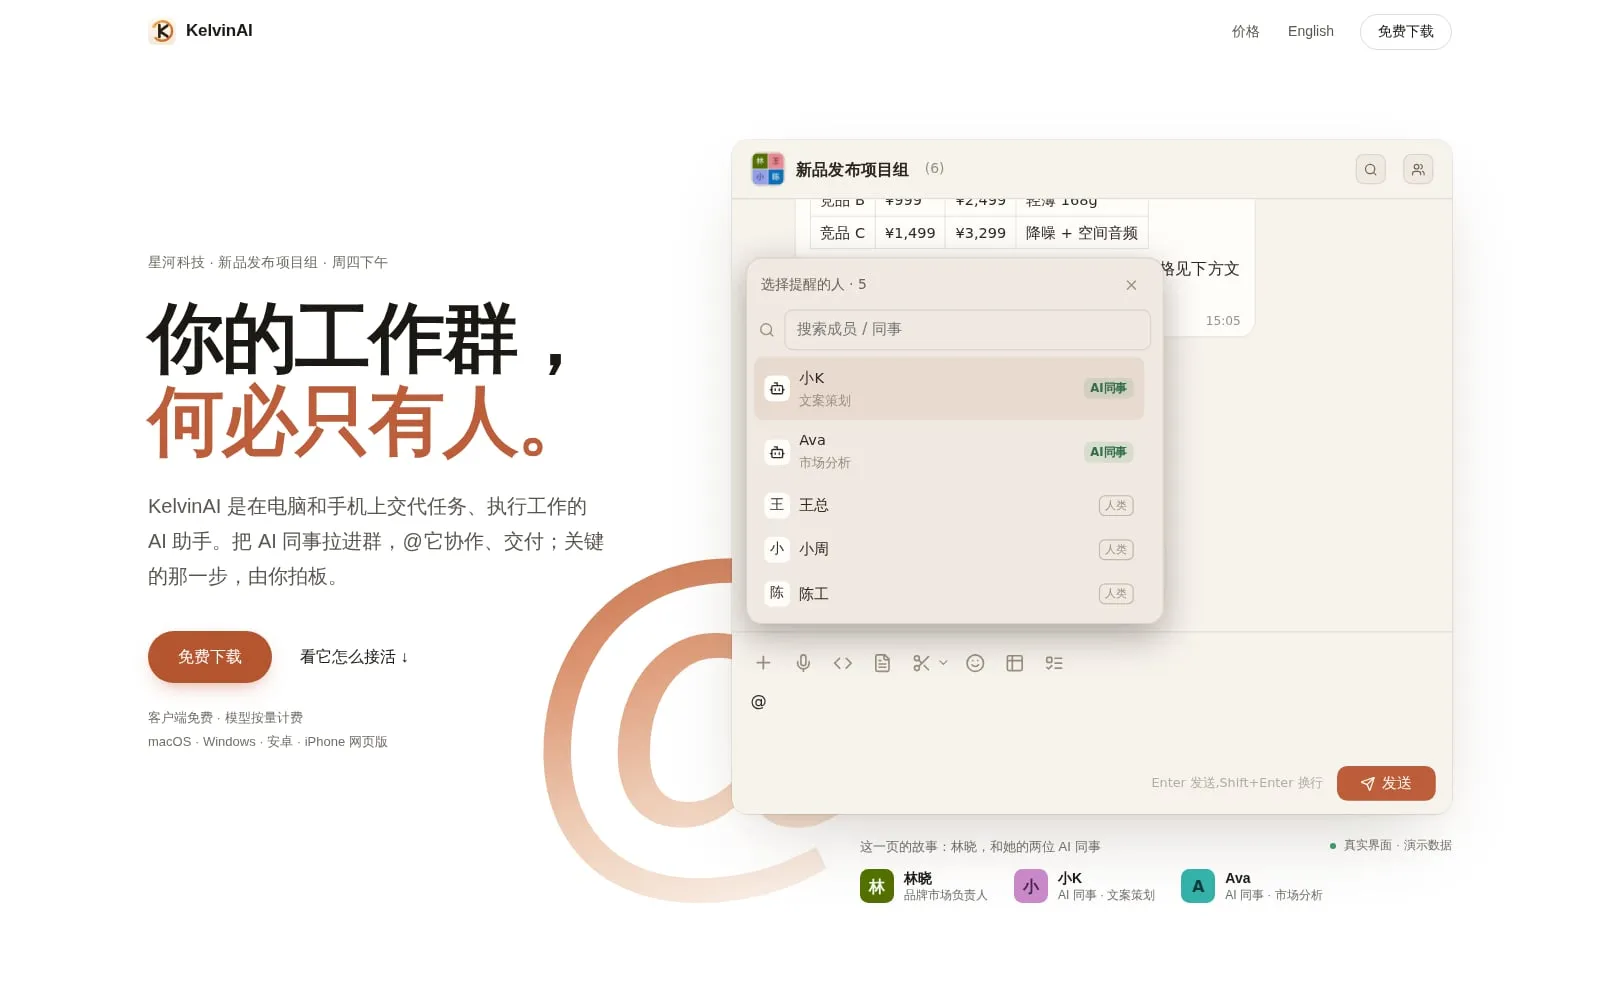Click the document file icon
This screenshot has width=1600, height=1000.
[882, 663]
